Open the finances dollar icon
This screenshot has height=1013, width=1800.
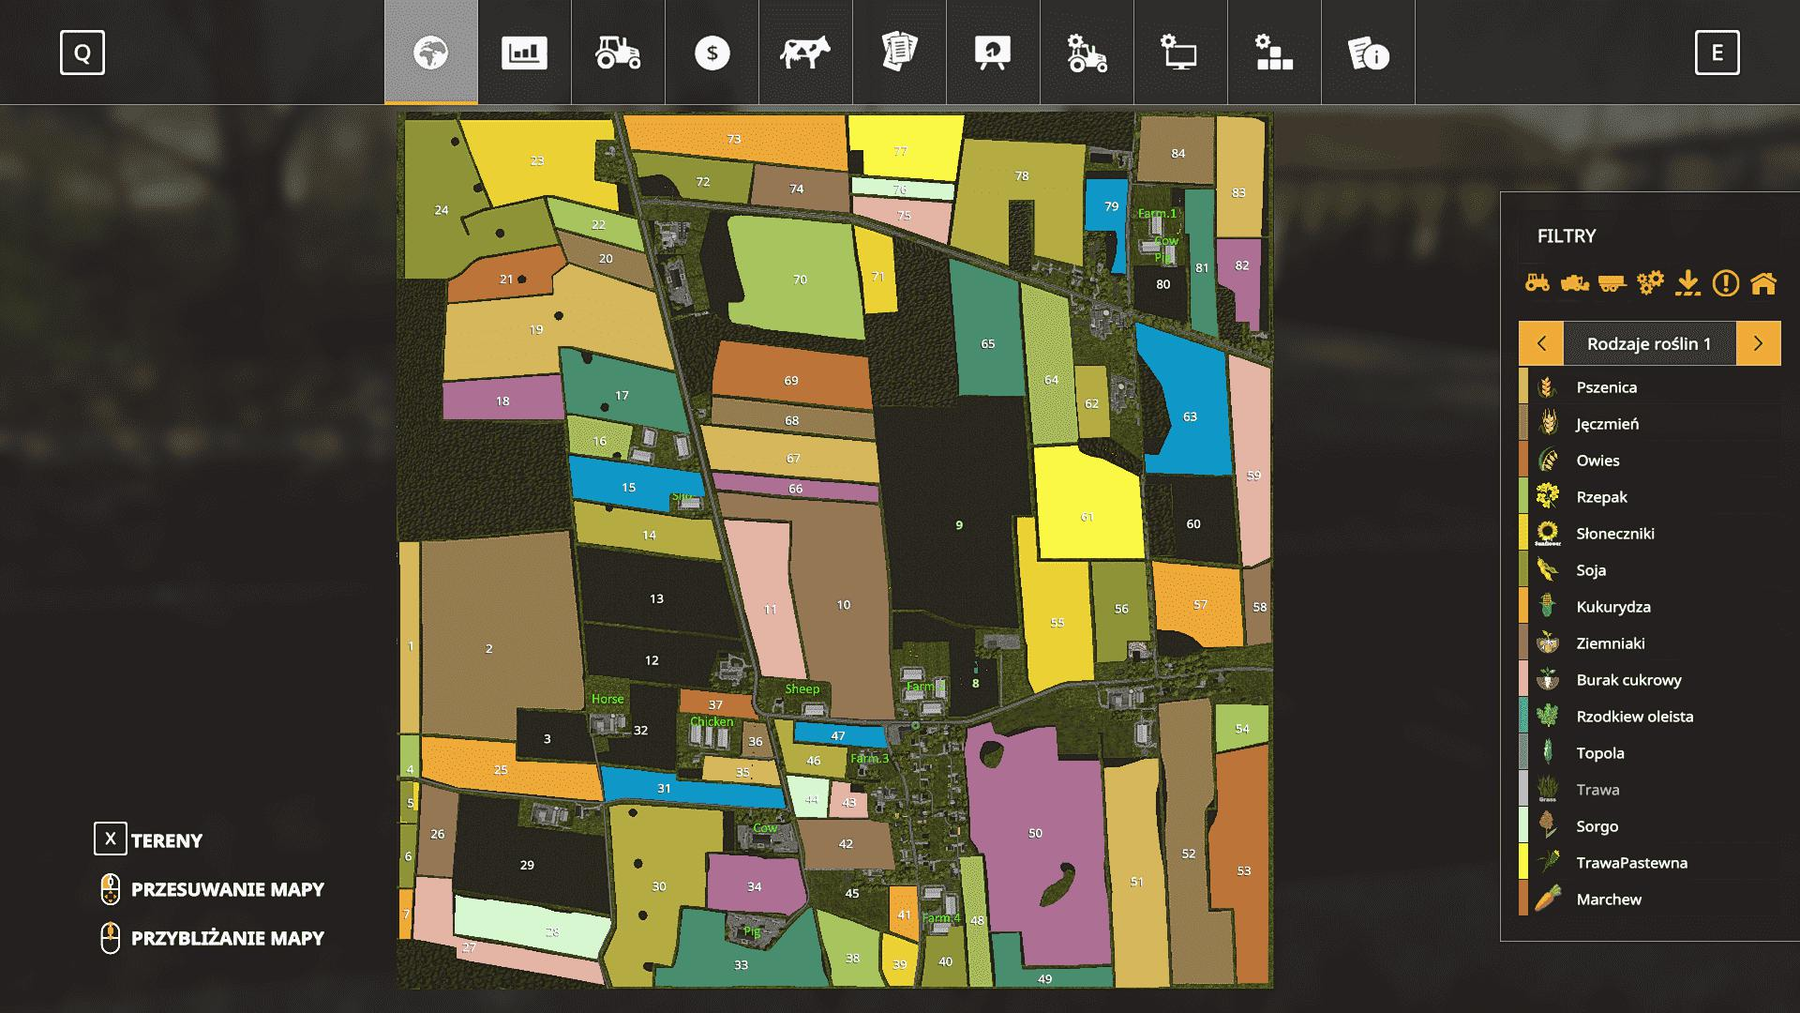click(712, 52)
